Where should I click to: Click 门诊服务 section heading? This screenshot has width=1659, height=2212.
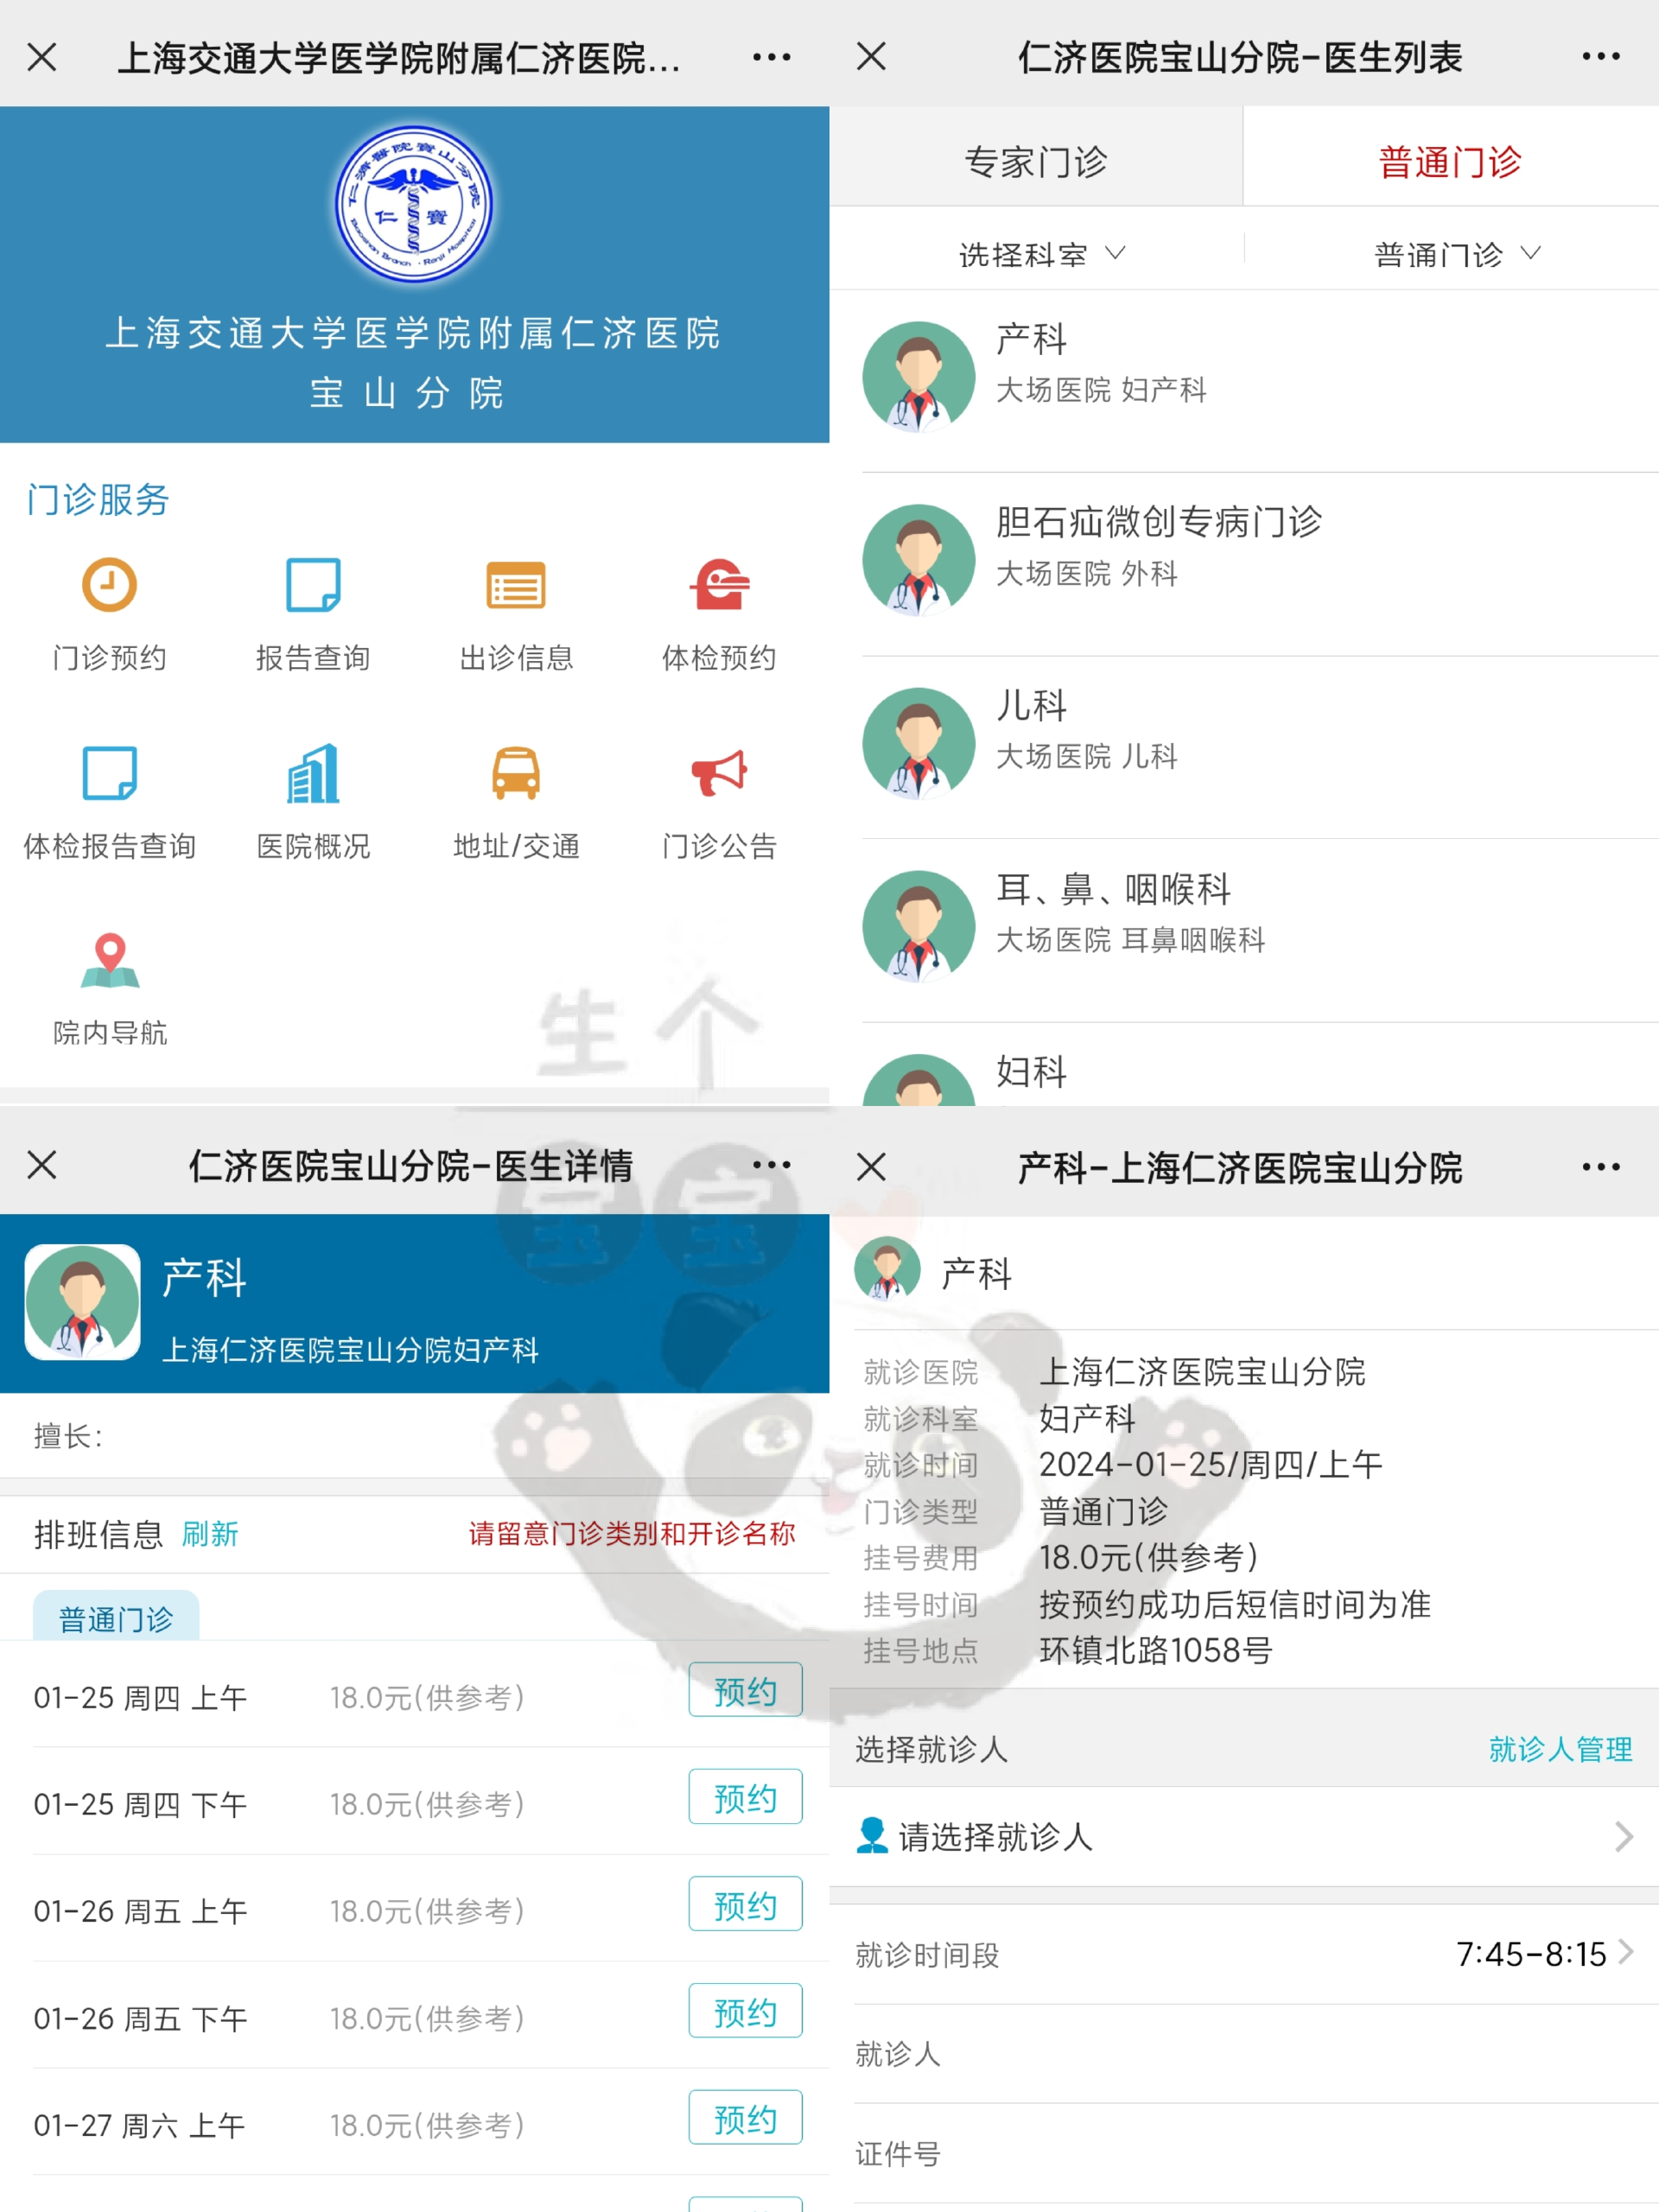[98, 499]
